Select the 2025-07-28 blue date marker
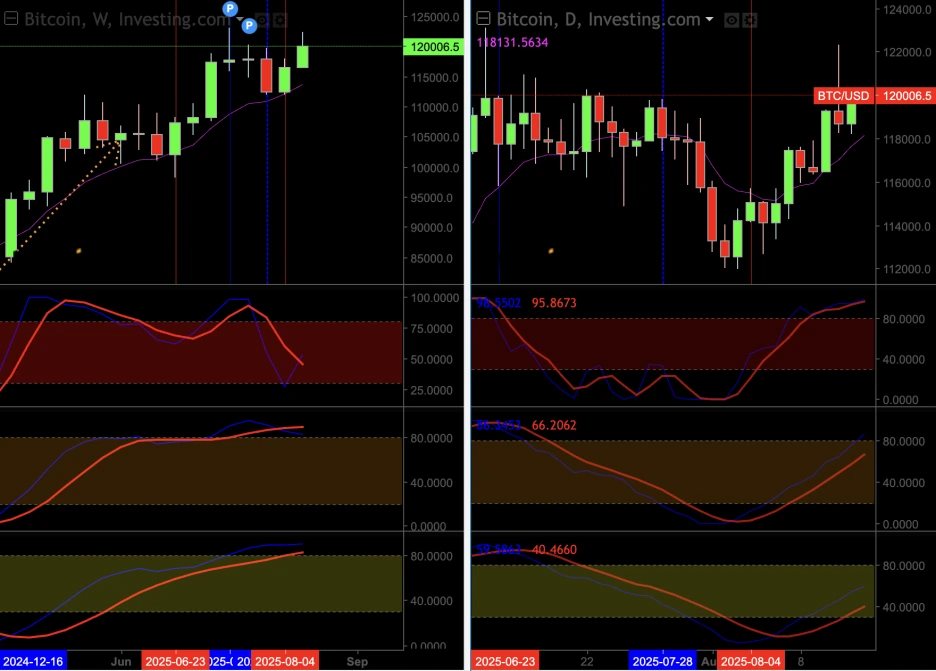 click(662, 661)
